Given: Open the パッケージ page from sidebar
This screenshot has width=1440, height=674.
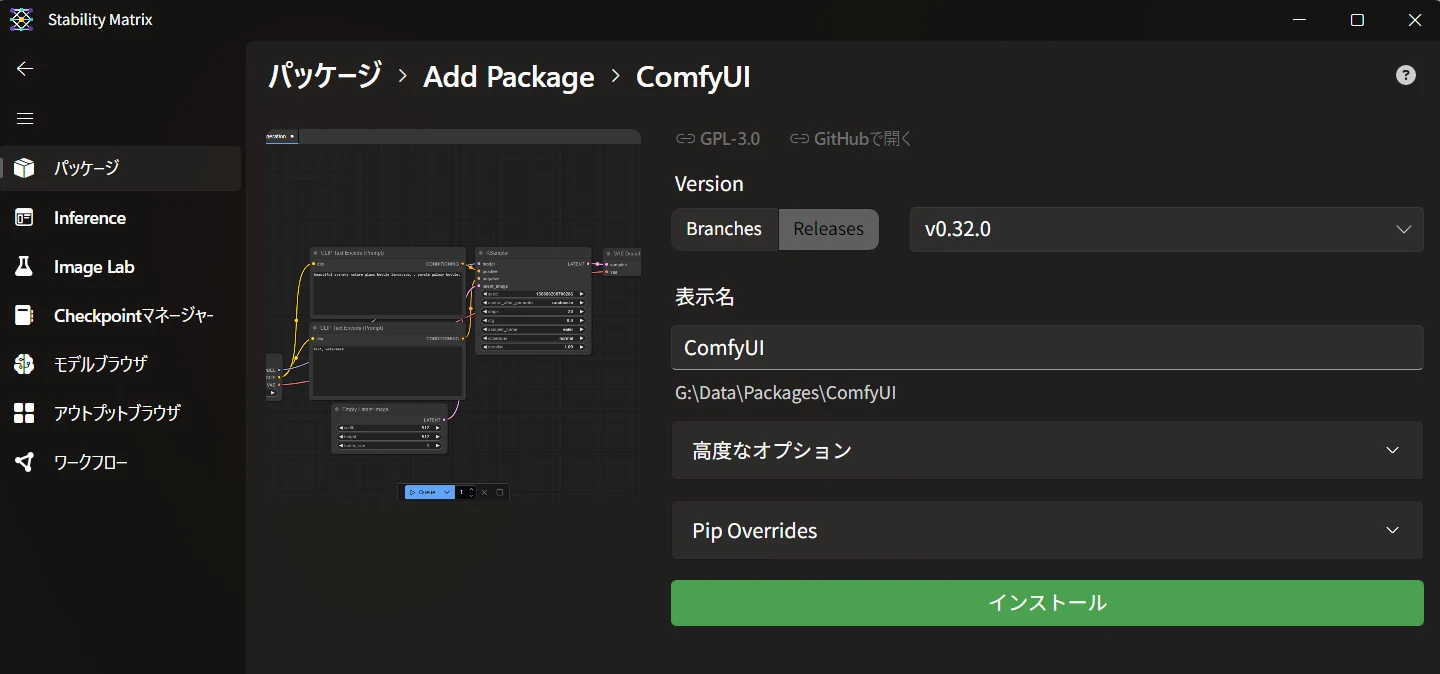Looking at the screenshot, I should [x=121, y=168].
